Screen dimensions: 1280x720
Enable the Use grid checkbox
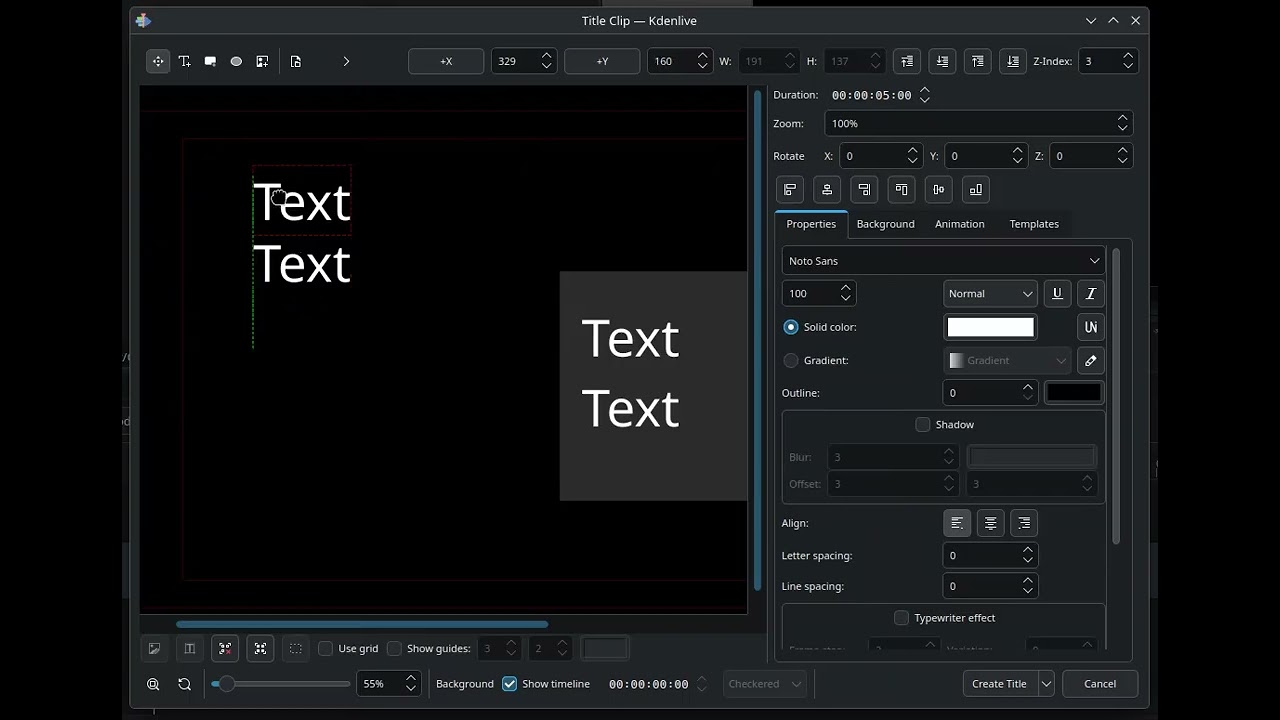326,649
